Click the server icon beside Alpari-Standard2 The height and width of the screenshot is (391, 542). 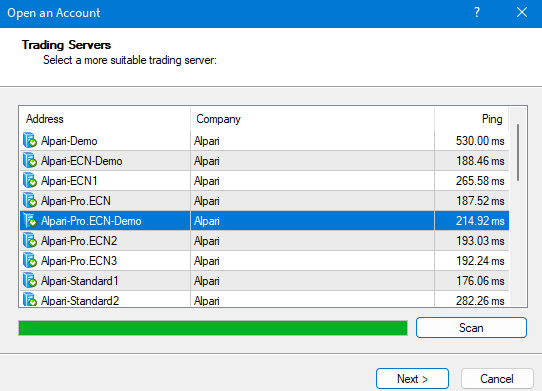(x=30, y=299)
